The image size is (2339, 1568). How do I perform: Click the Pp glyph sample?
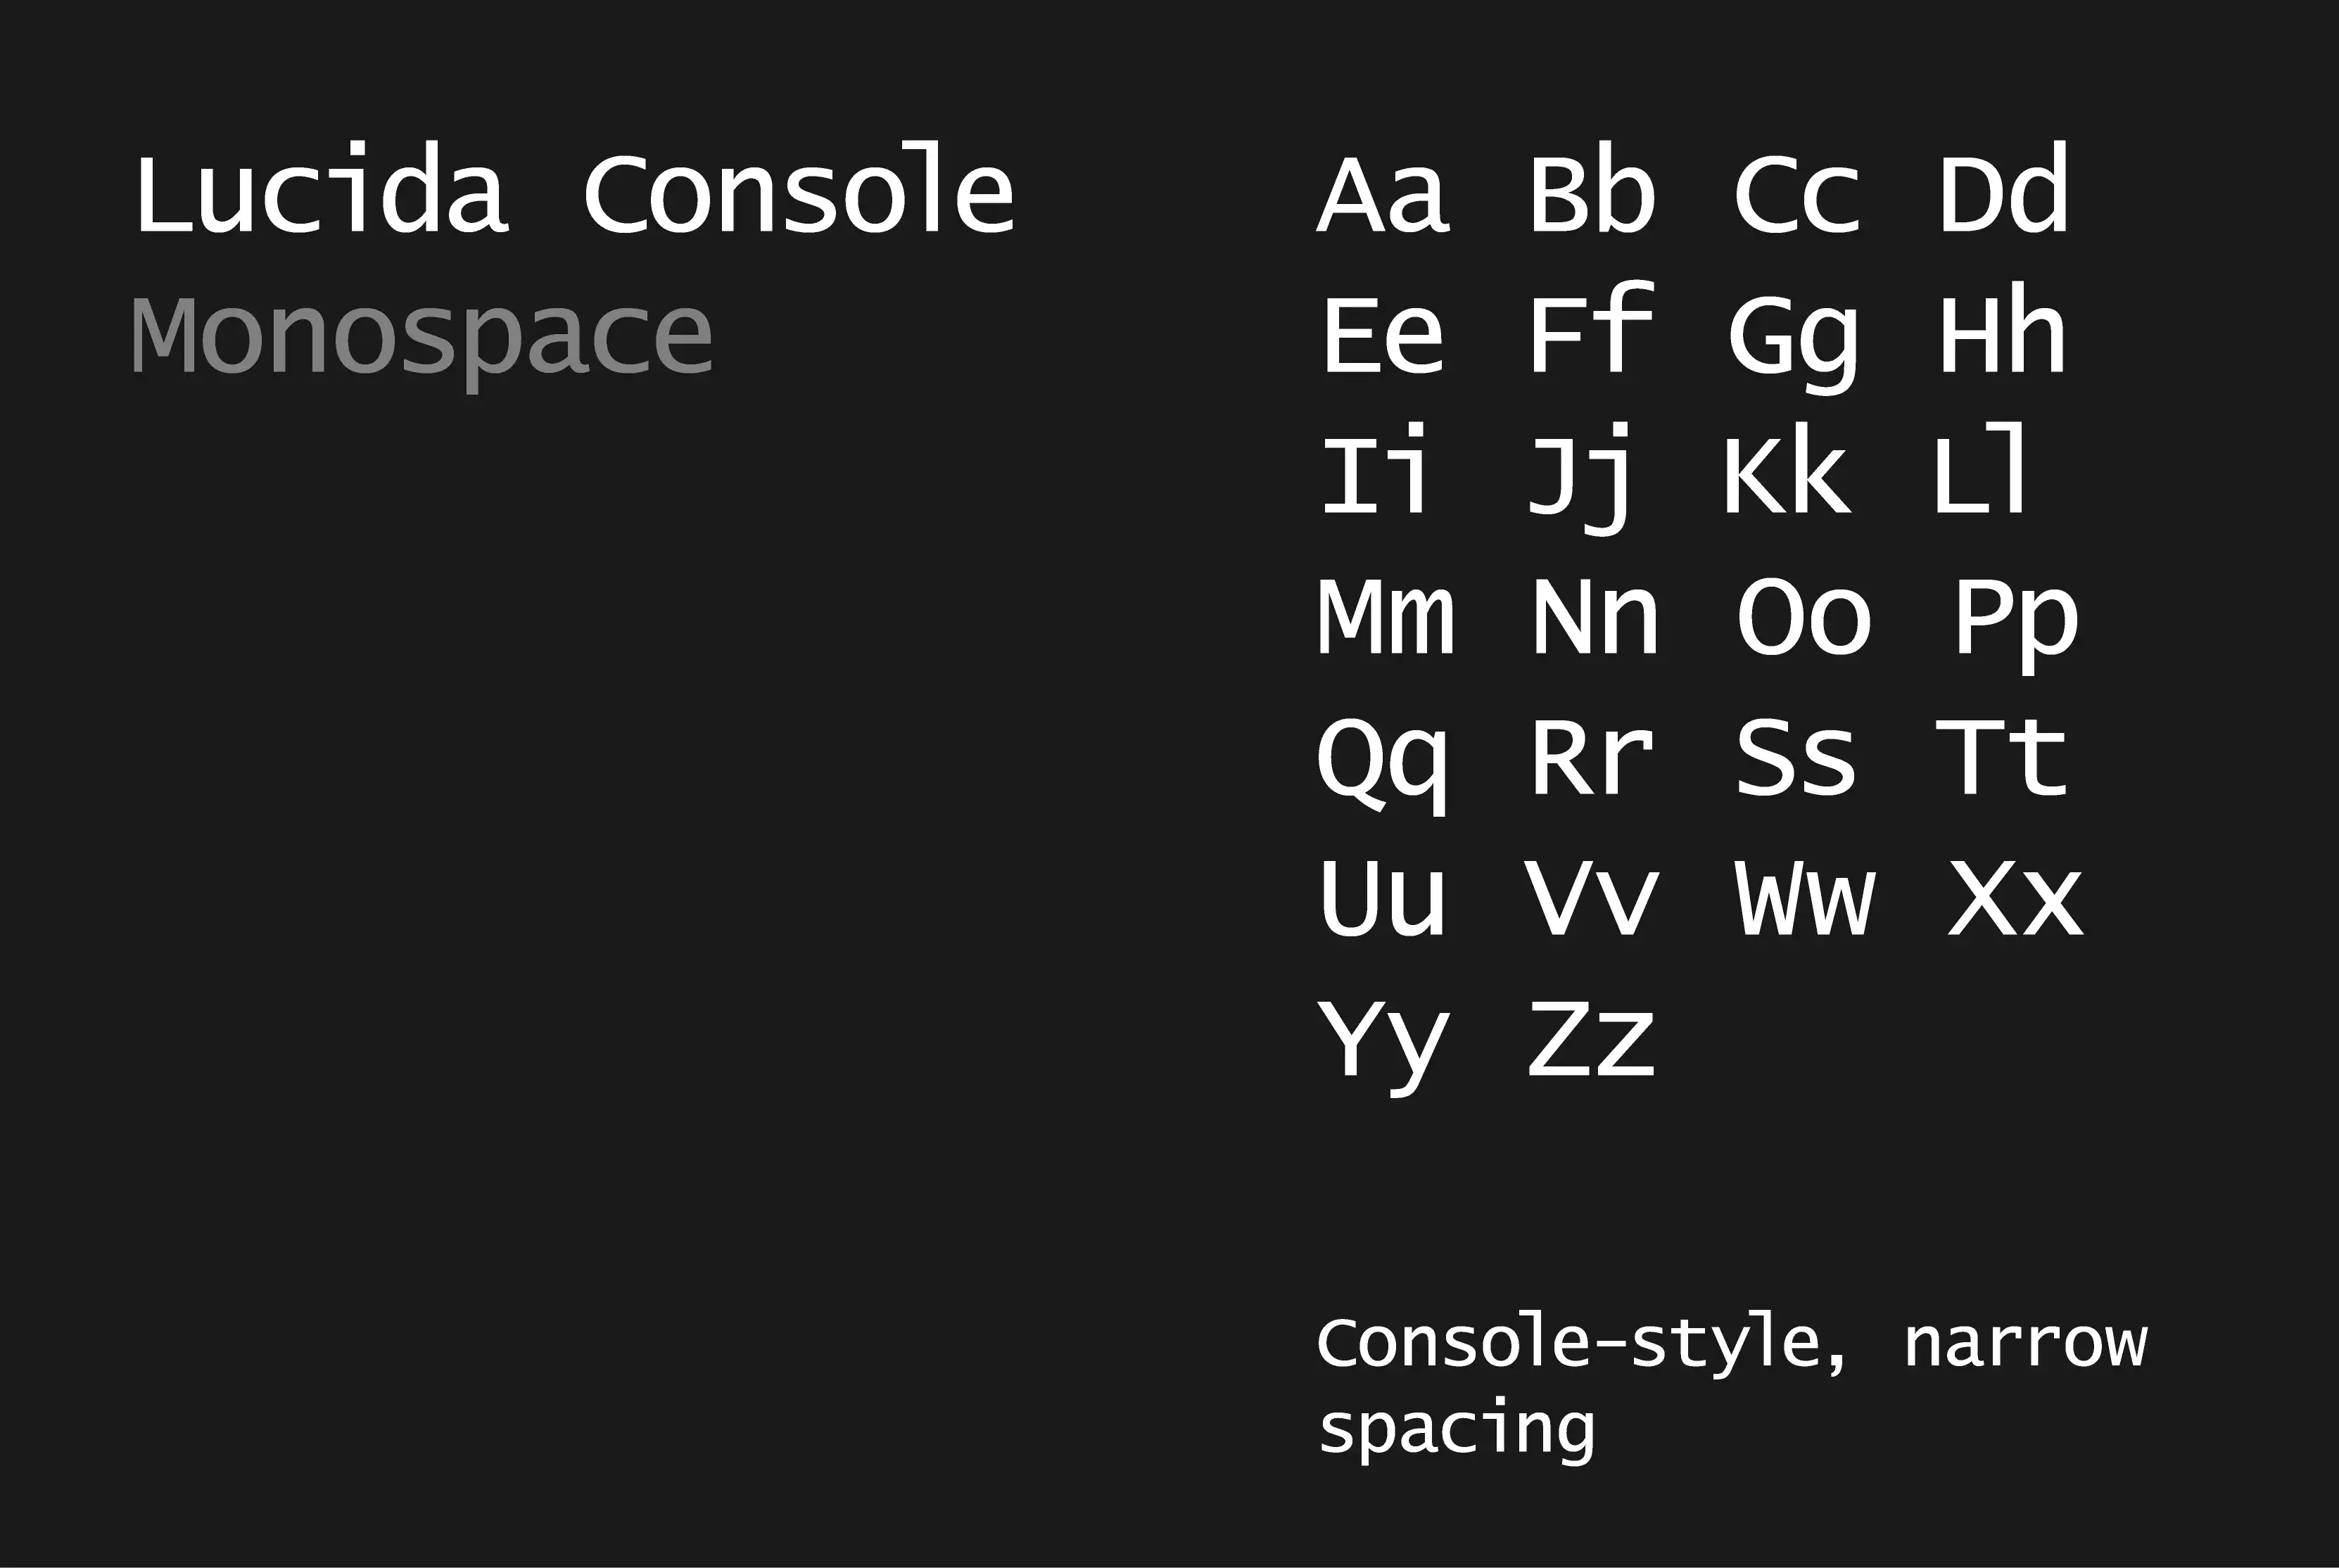click(2016, 625)
